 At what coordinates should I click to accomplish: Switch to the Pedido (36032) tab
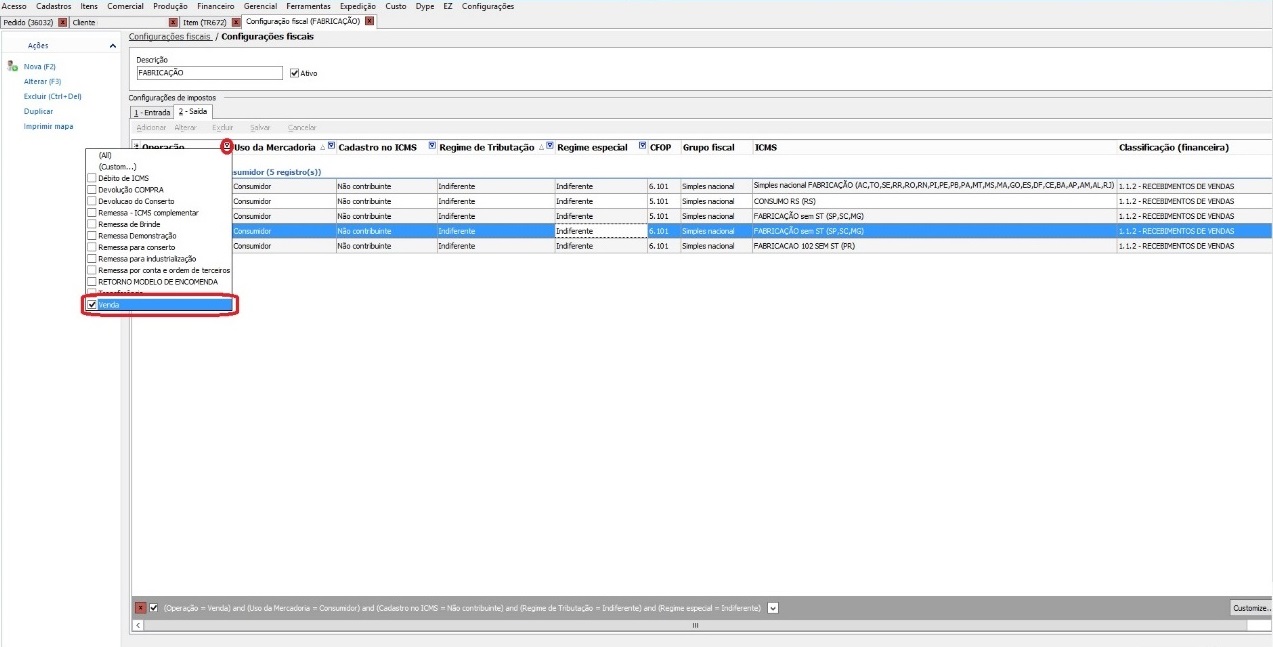point(29,22)
